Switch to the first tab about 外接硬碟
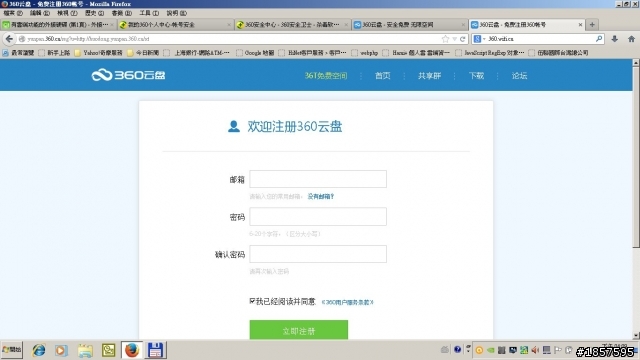Viewport: 640px width, 360px height. tap(58, 25)
